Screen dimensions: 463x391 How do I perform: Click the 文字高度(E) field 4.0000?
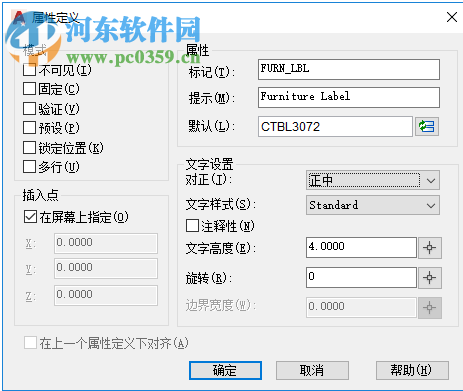361,247
